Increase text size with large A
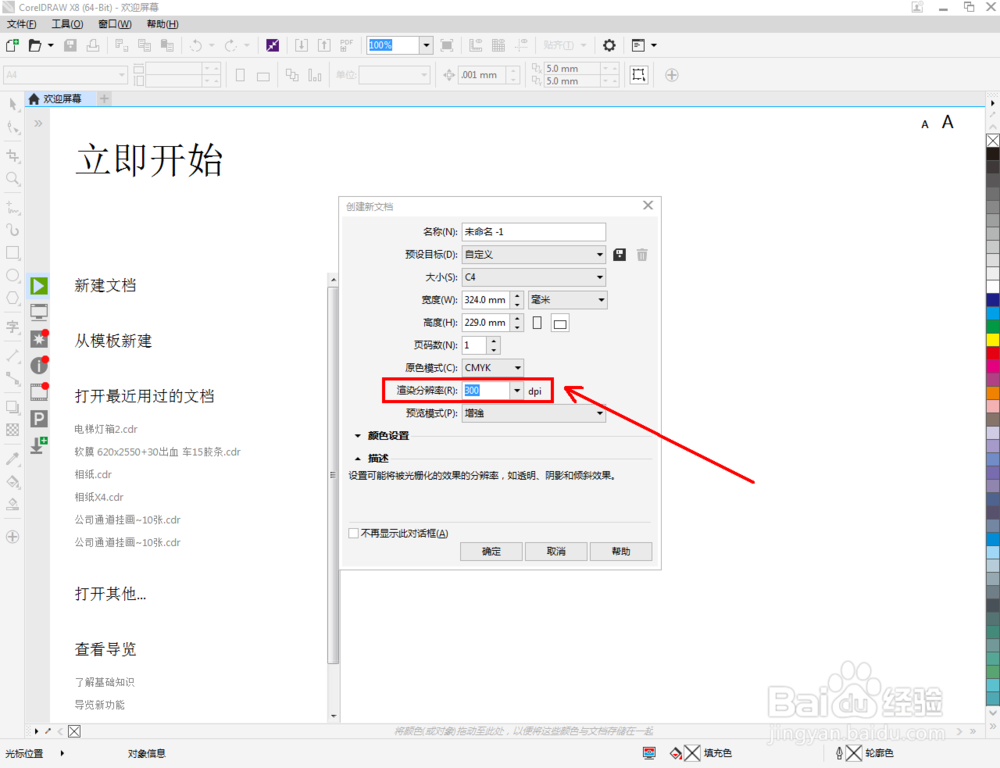The image size is (1000, 768). click(x=948, y=122)
